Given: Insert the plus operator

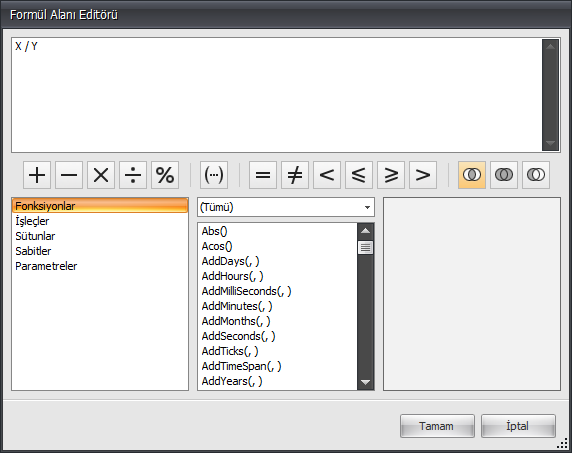Looking at the screenshot, I should pos(37,175).
